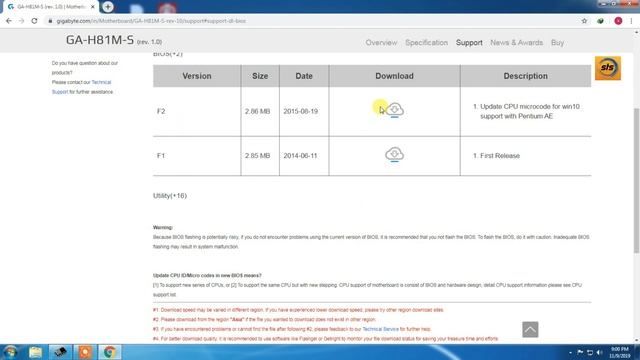The height and width of the screenshot is (360, 640).
Task: Click the Download column header
Action: click(x=394, y=76)
